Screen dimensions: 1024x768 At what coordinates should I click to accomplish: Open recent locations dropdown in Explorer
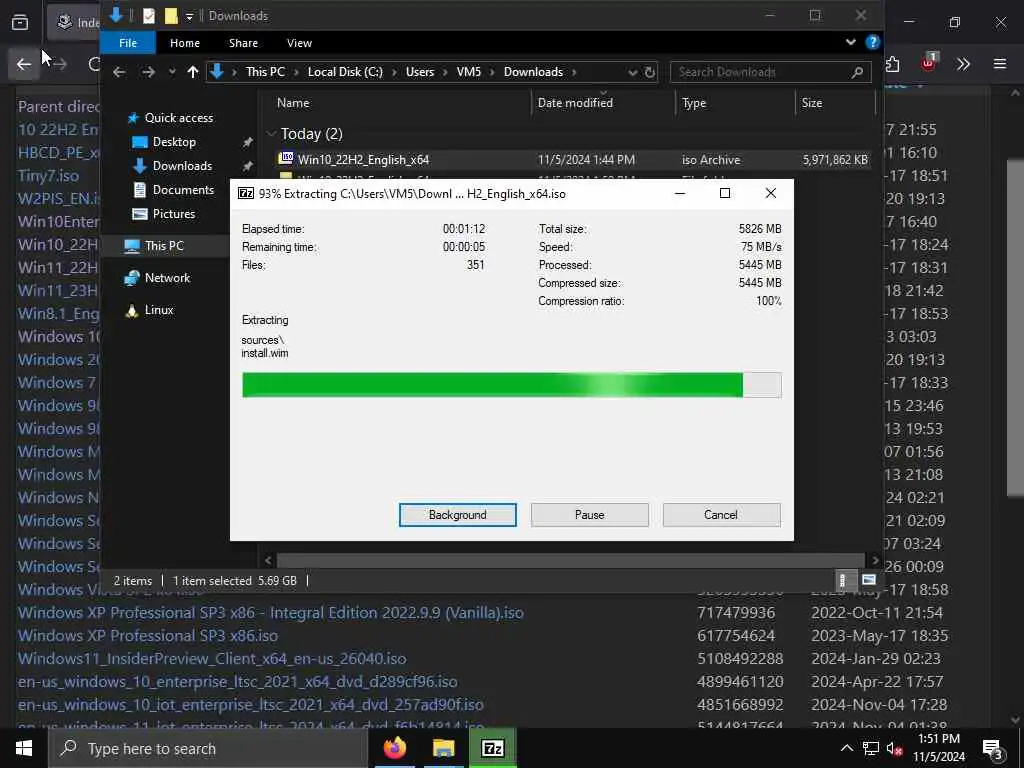(172, 72)
